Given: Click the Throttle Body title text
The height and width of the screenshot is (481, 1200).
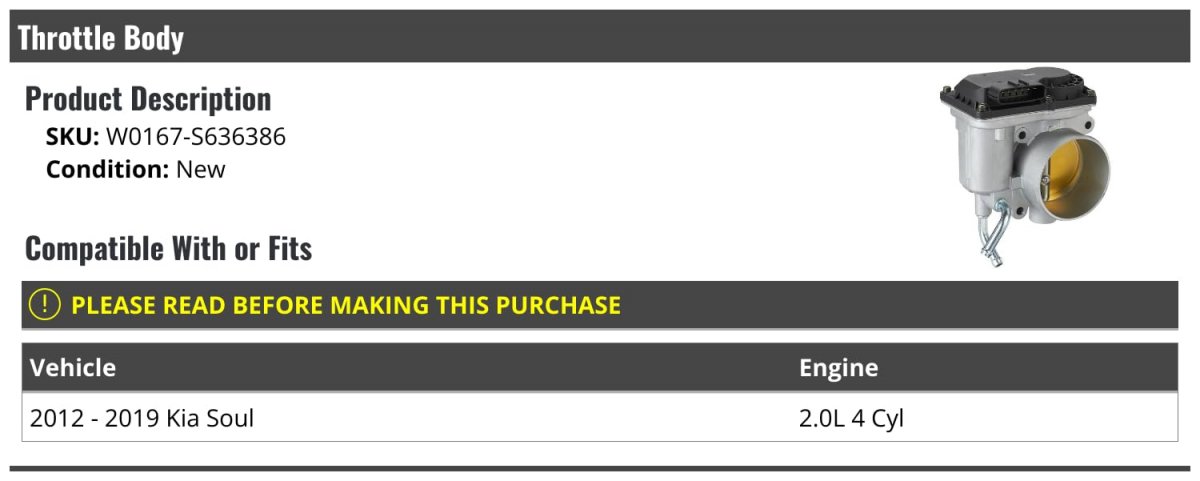Looking at the screenshot, I should coord(101,38).
